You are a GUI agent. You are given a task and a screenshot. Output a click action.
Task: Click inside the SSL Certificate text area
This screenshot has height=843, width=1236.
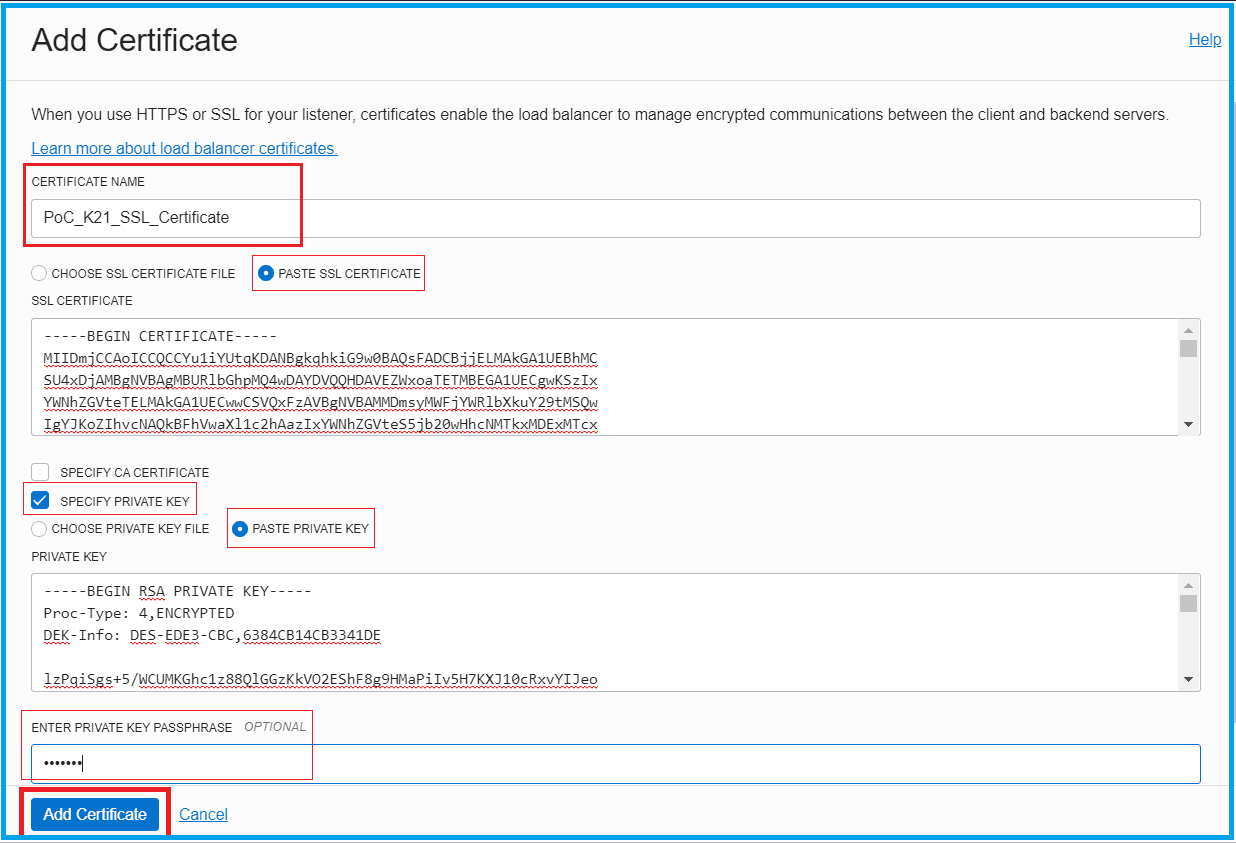(x=600, y=380)
